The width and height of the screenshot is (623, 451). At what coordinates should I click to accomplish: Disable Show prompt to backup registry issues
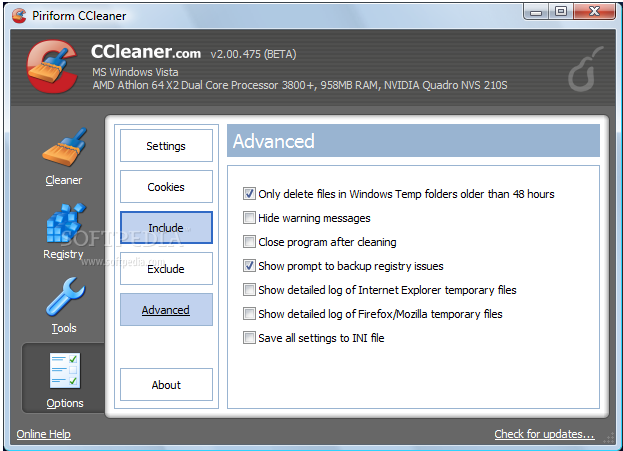tap(249, 266)
